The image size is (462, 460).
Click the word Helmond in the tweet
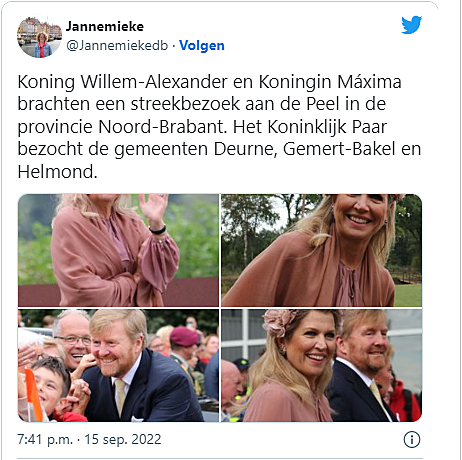[x=57, y=172]
